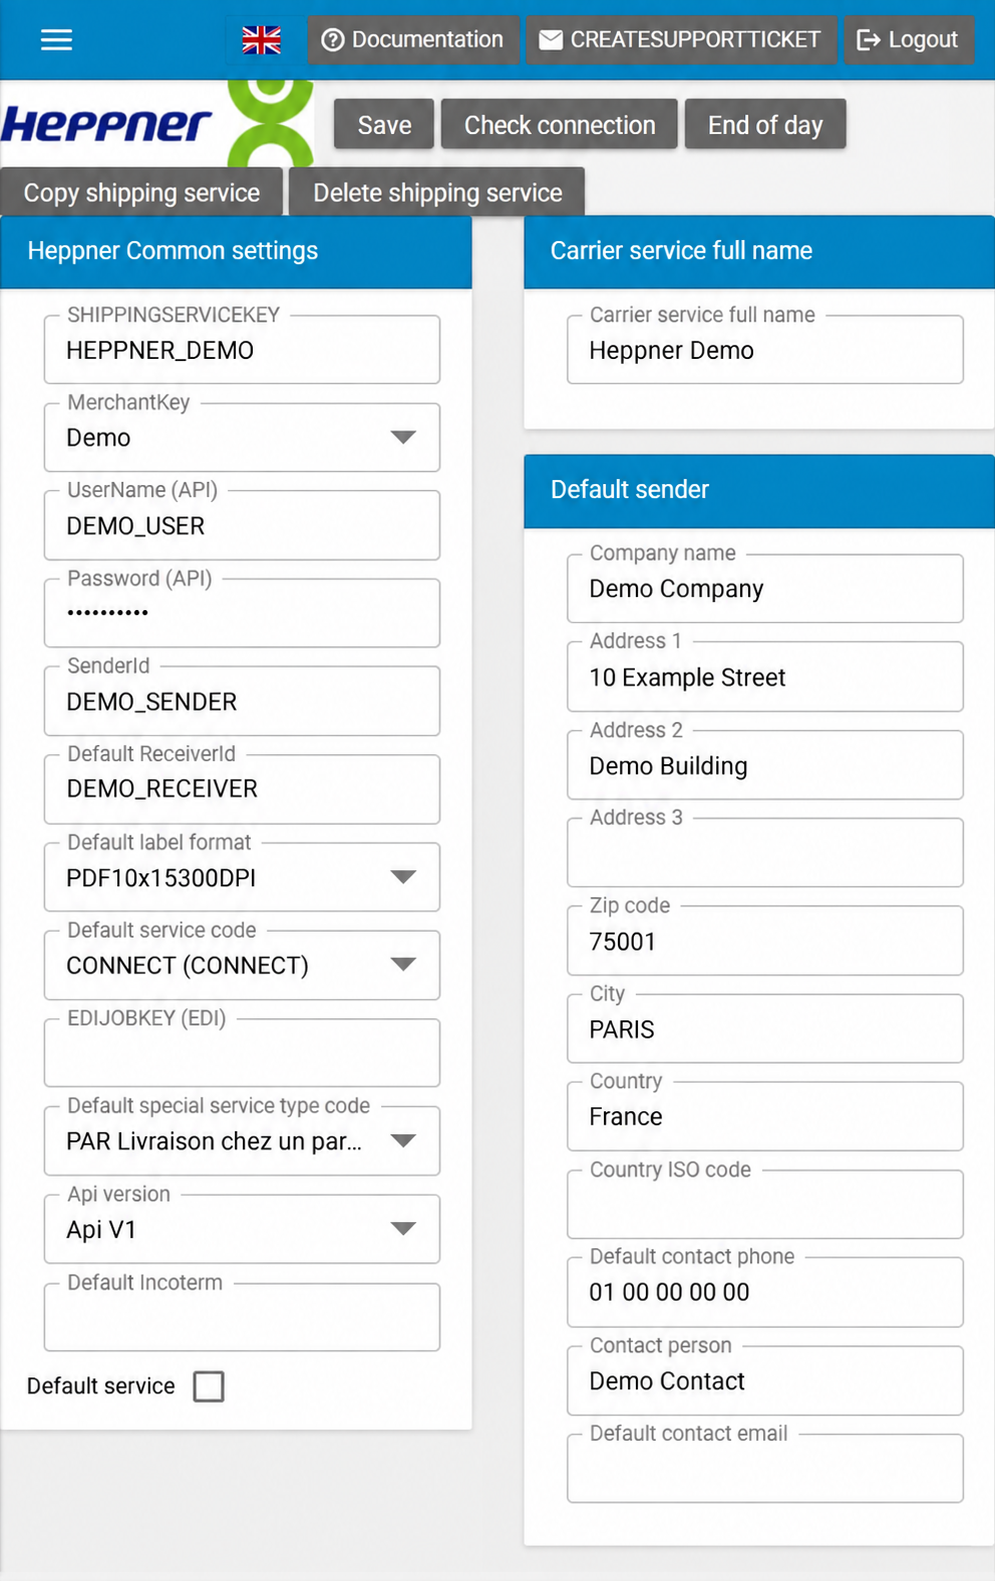Focus the Country ISO code field
Image resolution: width=995 pixels, height=1581 pixels.
765,1205
